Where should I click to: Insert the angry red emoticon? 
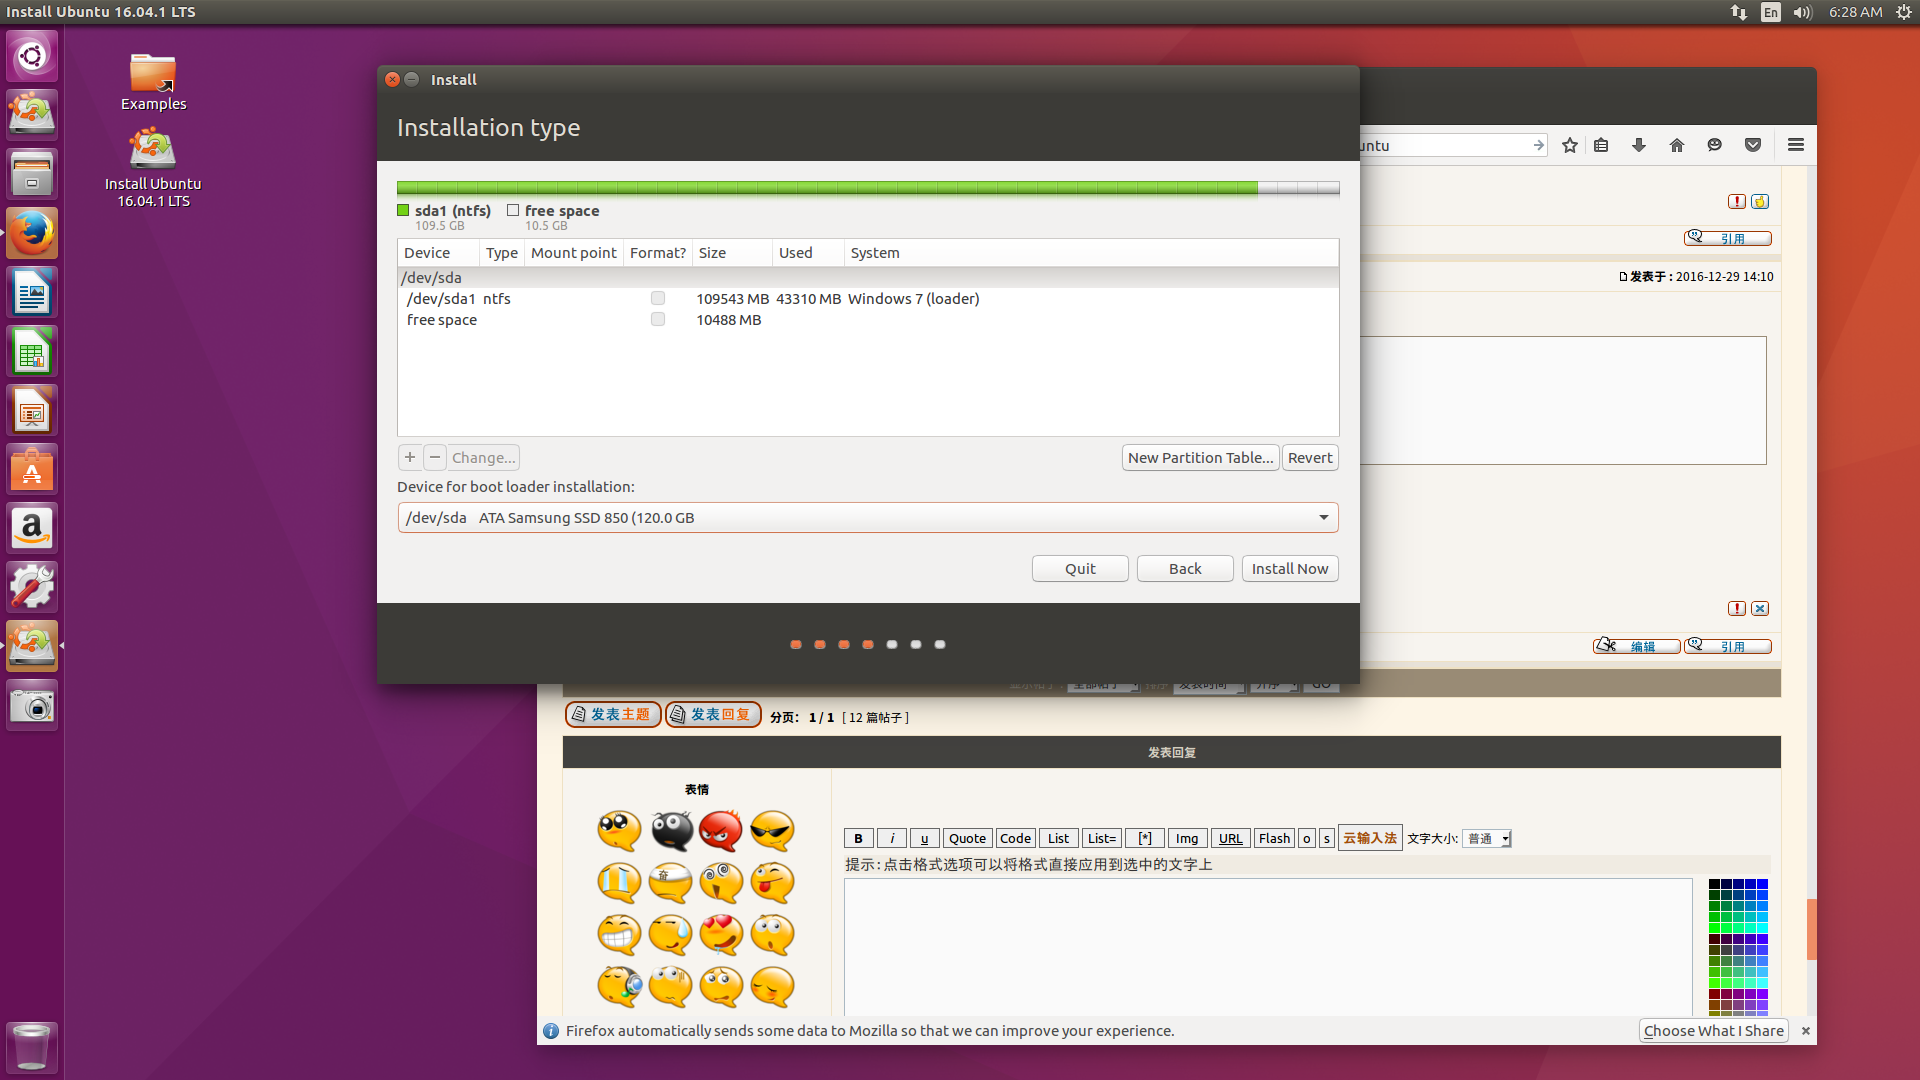click(721, 830)
